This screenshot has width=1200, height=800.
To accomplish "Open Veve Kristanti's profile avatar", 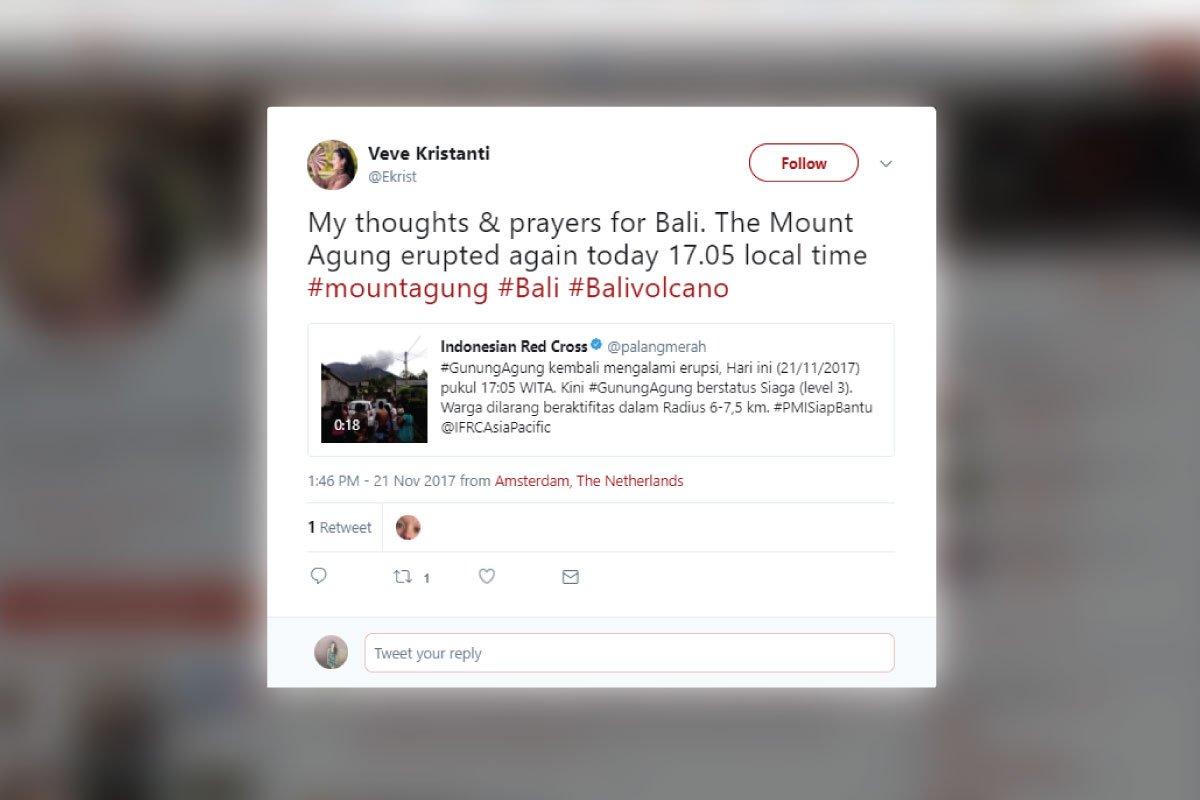I will (x=332, y=165).
